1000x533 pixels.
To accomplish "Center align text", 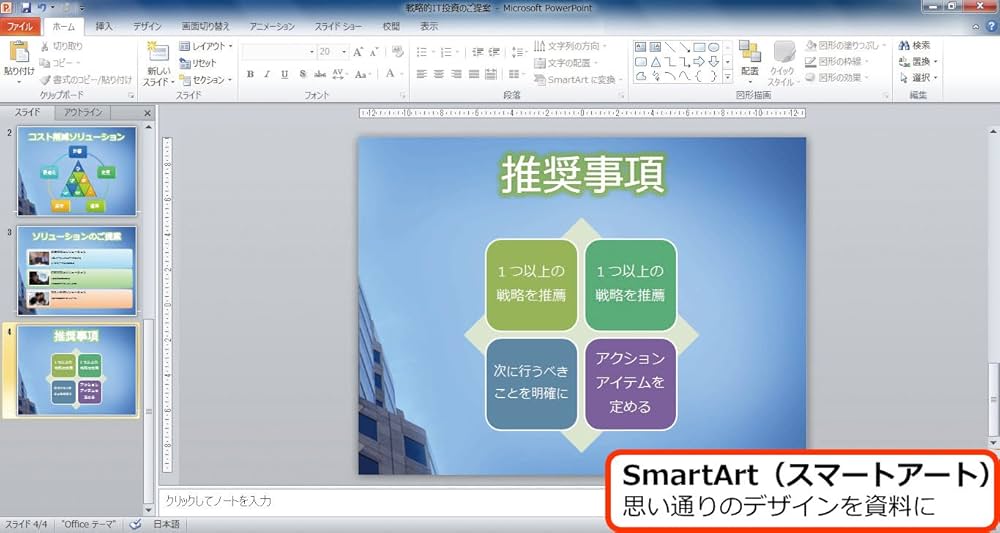I will pos(439,74).
